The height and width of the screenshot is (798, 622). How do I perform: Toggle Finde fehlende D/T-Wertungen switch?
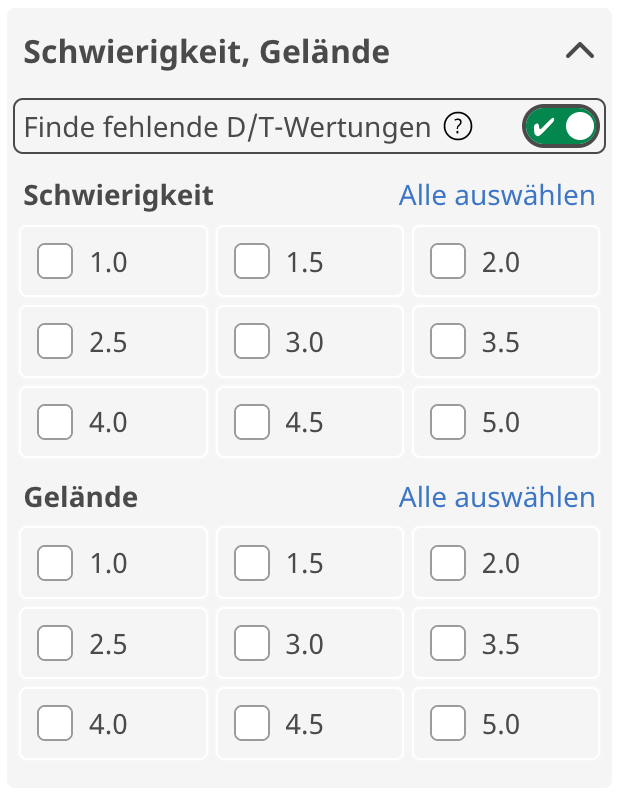560,126
